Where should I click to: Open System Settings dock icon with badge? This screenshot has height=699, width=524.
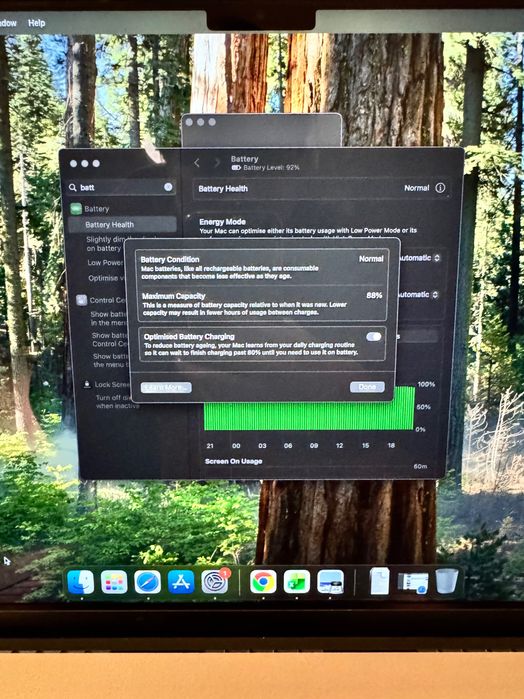[x=215, y=582]
